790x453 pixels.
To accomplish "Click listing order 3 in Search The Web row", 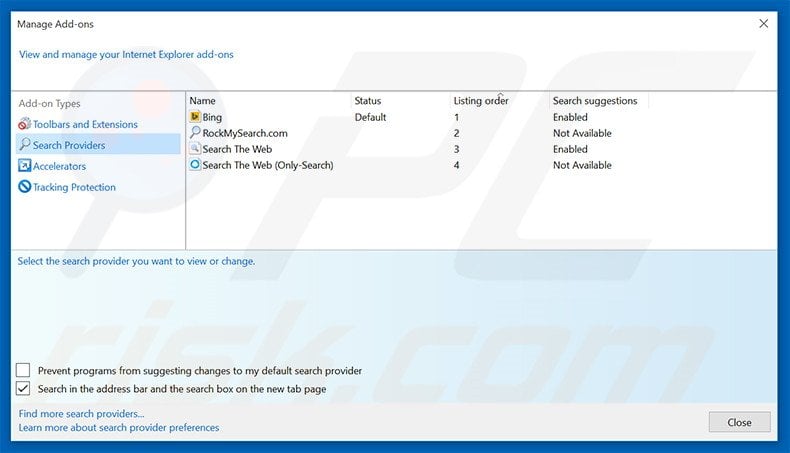I will point(456,149).
